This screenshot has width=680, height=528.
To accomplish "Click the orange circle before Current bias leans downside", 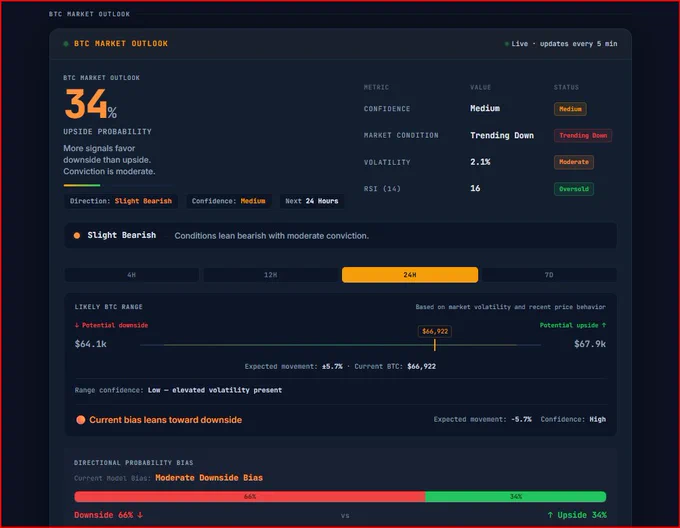I will point(80,420).
